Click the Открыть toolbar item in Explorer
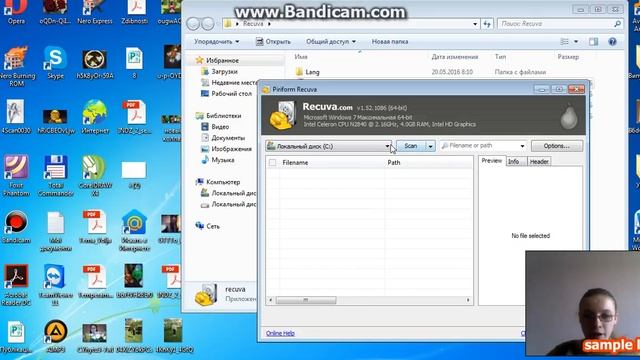 pos(273,42)
